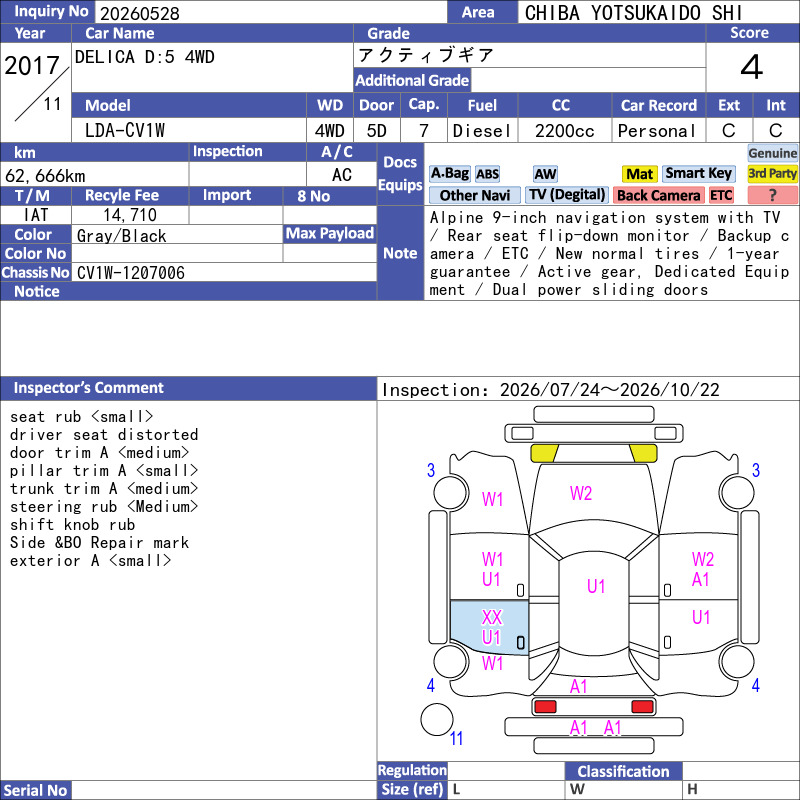The height and width of the screenshot is (800, 800).
Task: Select the AW equipment badge
Action: click(x=545, y=174)
